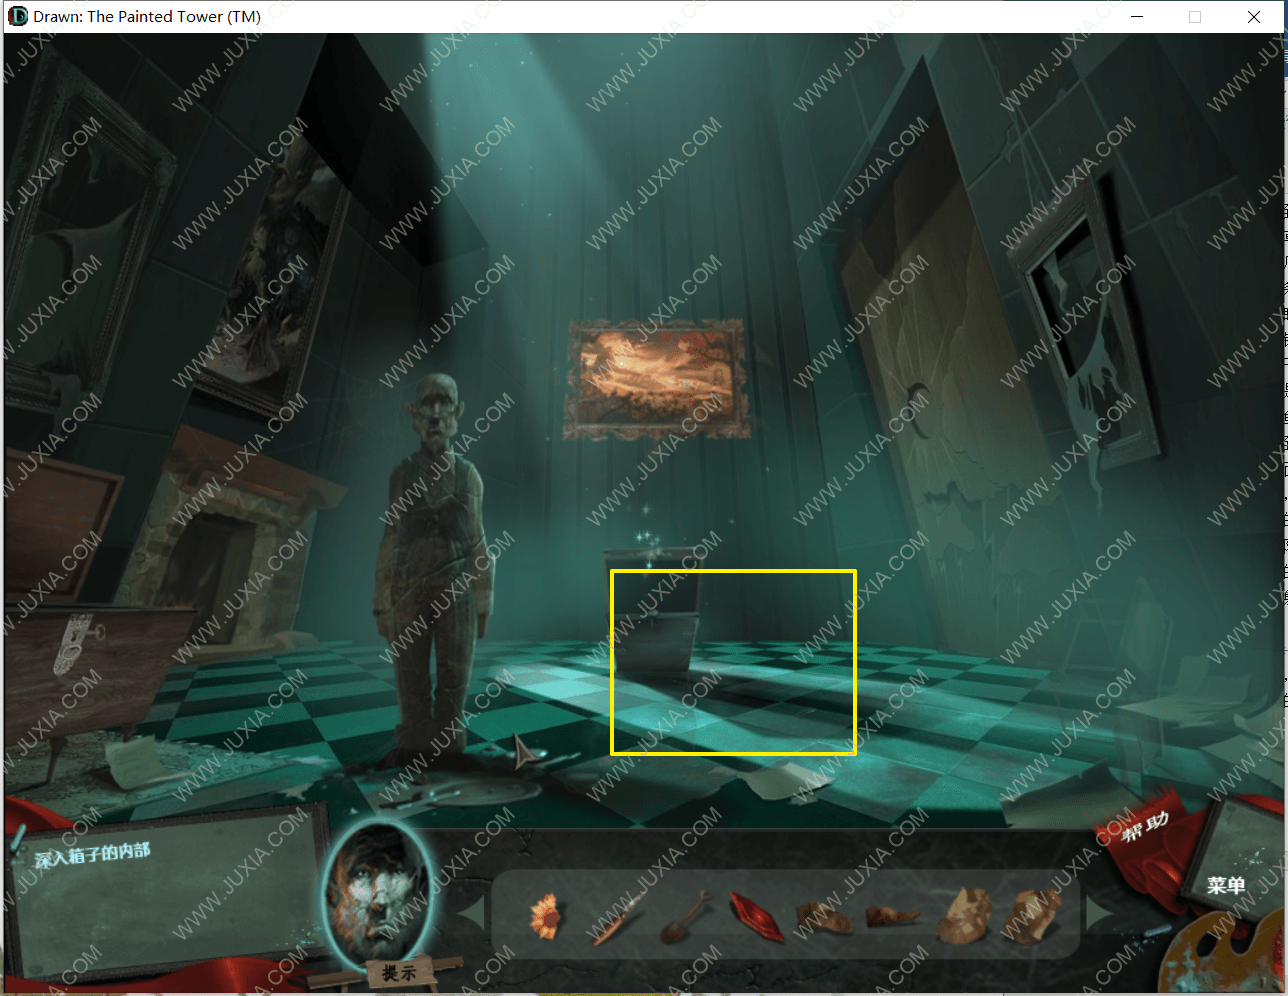Click the 提示 hint sign
This screenshot has height=996, width=1288.
pyautogui.click(x=399, y=972)
